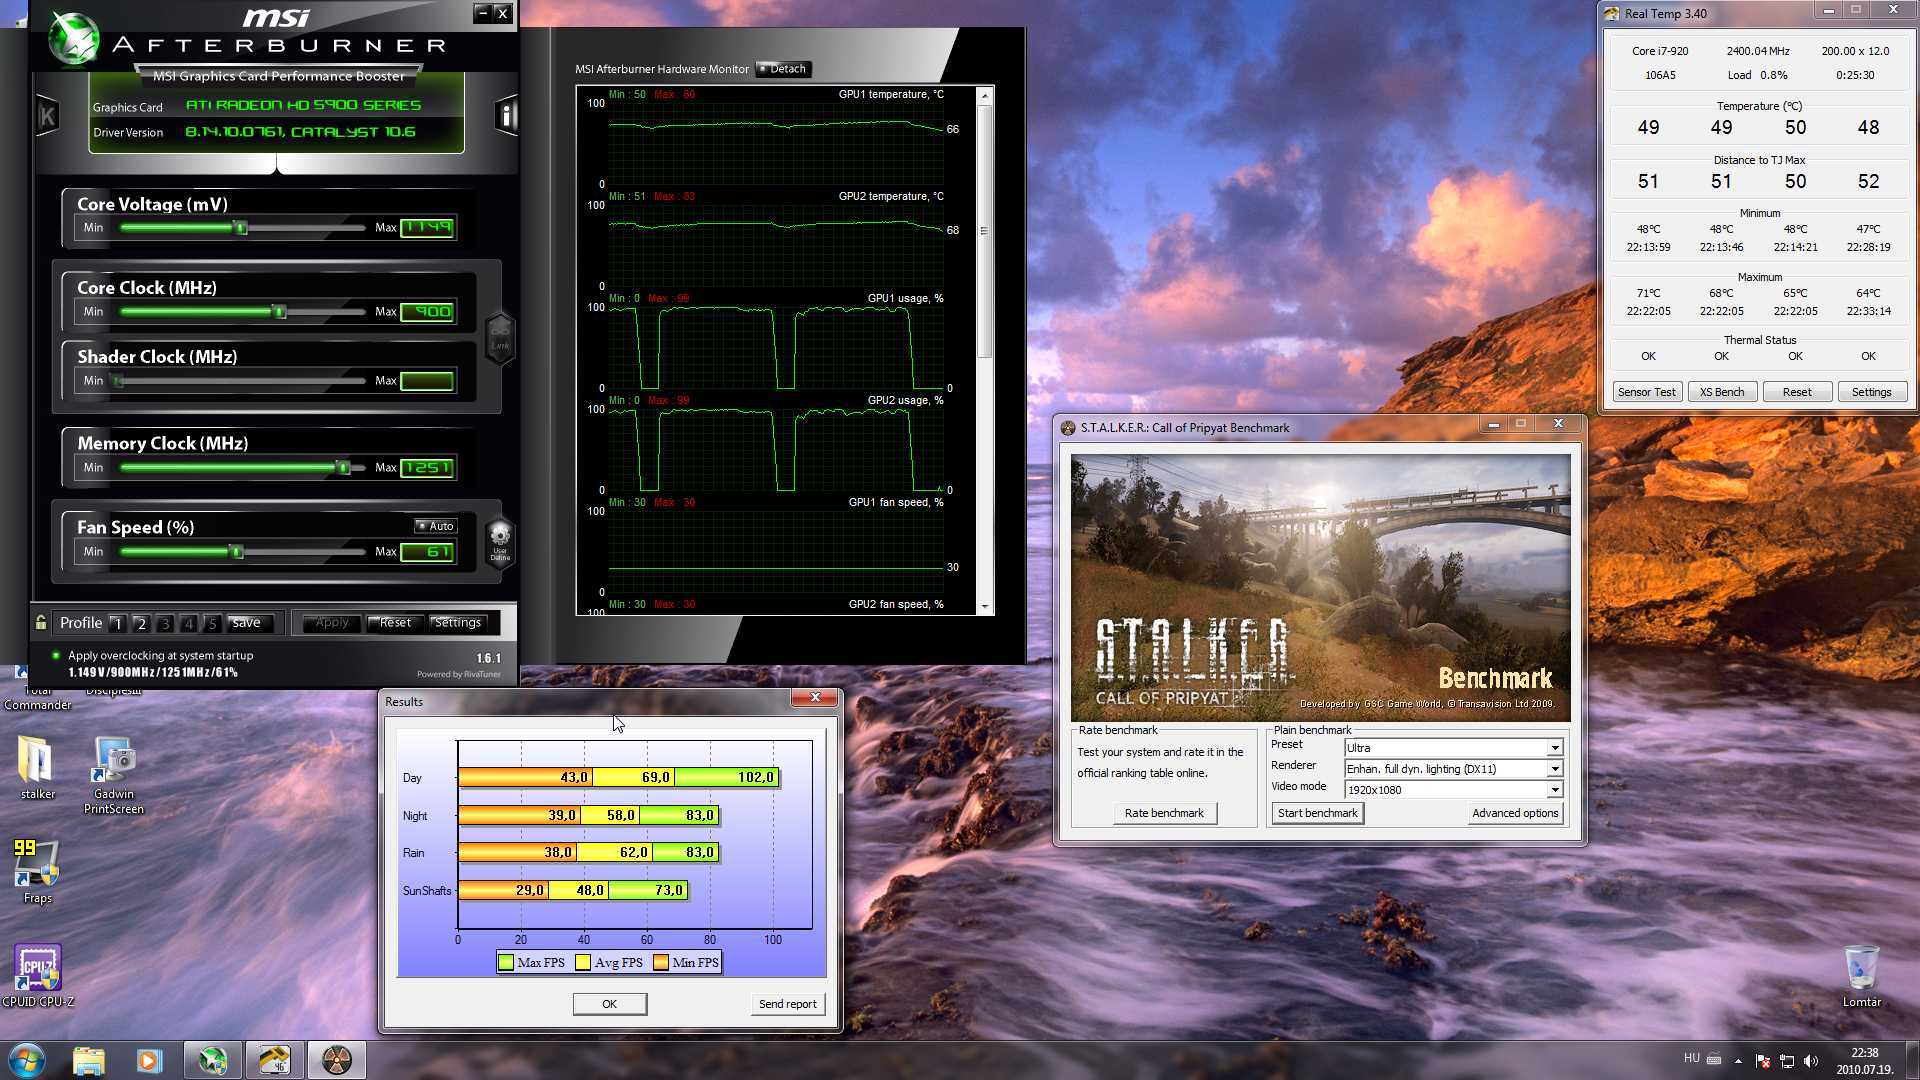The height and width of the screenshot is (1080, 1920).
Task: Click the Memory Clock value field 1251
Action: (x=428, y=468)
